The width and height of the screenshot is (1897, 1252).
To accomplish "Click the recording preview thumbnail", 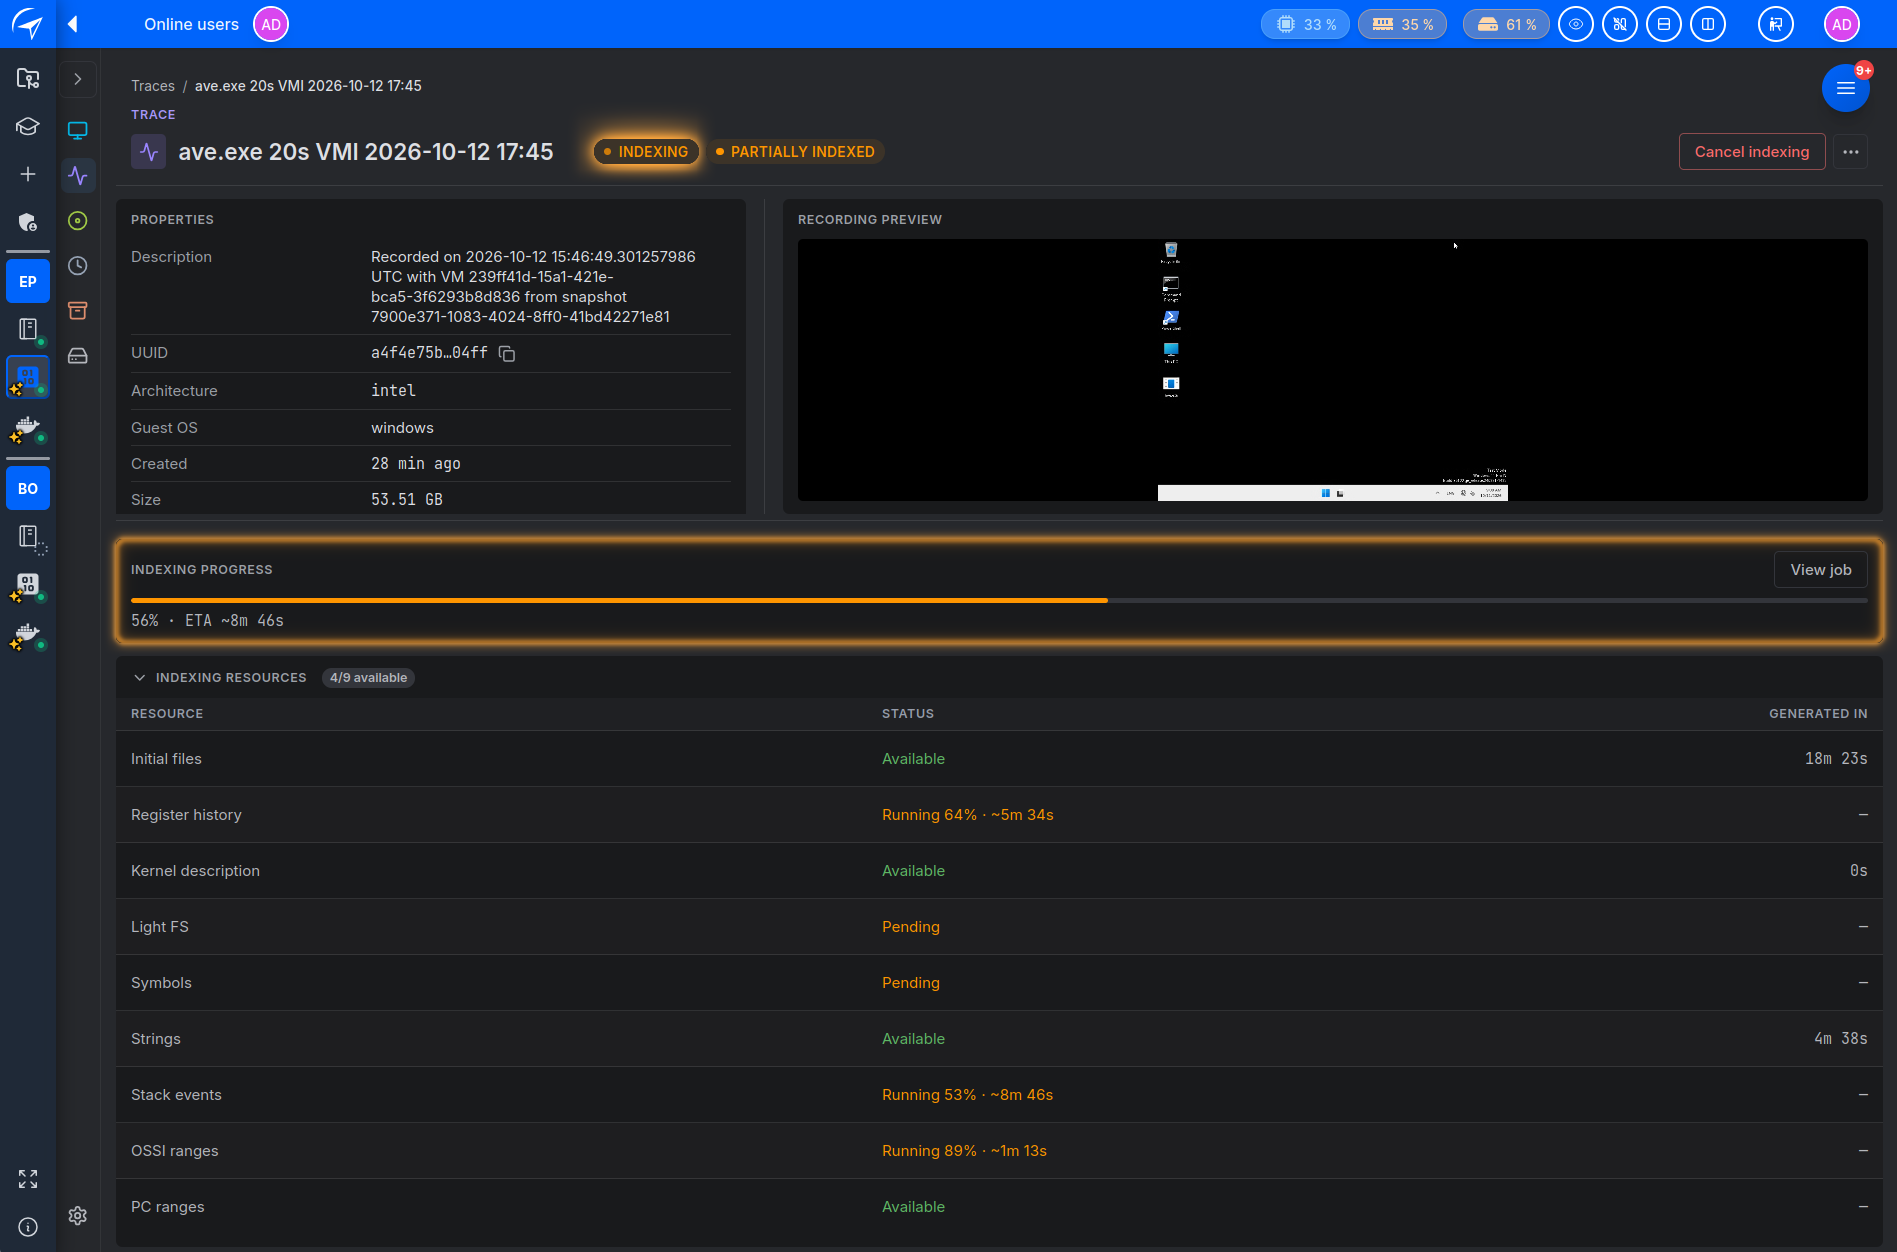I will point(1333,370).
